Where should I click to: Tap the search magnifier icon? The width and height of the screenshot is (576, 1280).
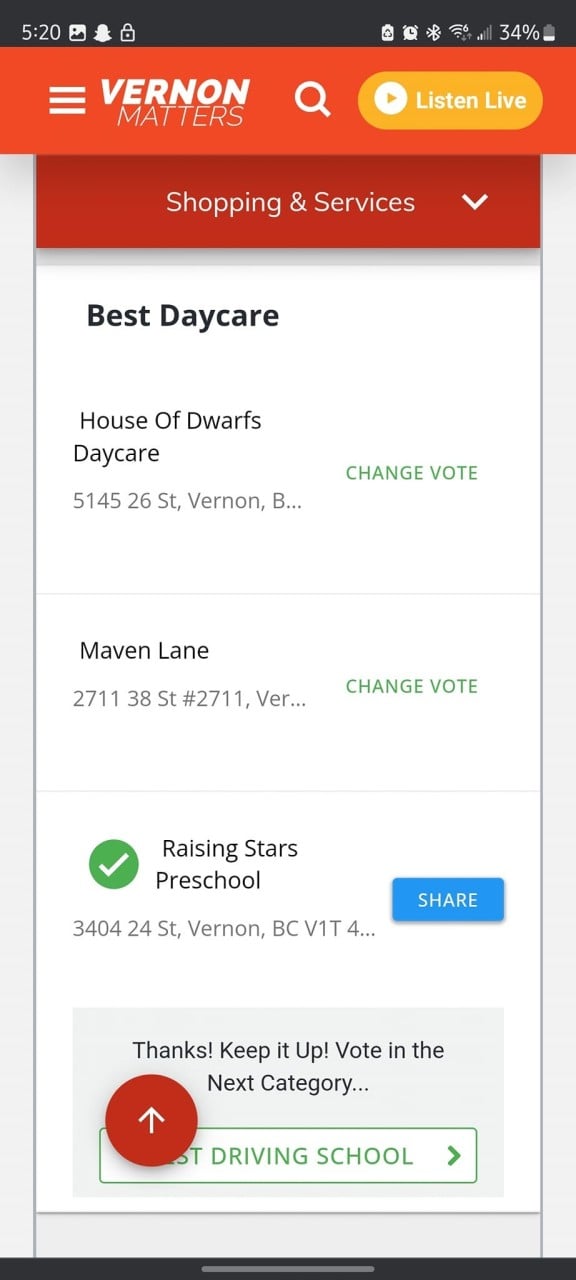[313, 100]
